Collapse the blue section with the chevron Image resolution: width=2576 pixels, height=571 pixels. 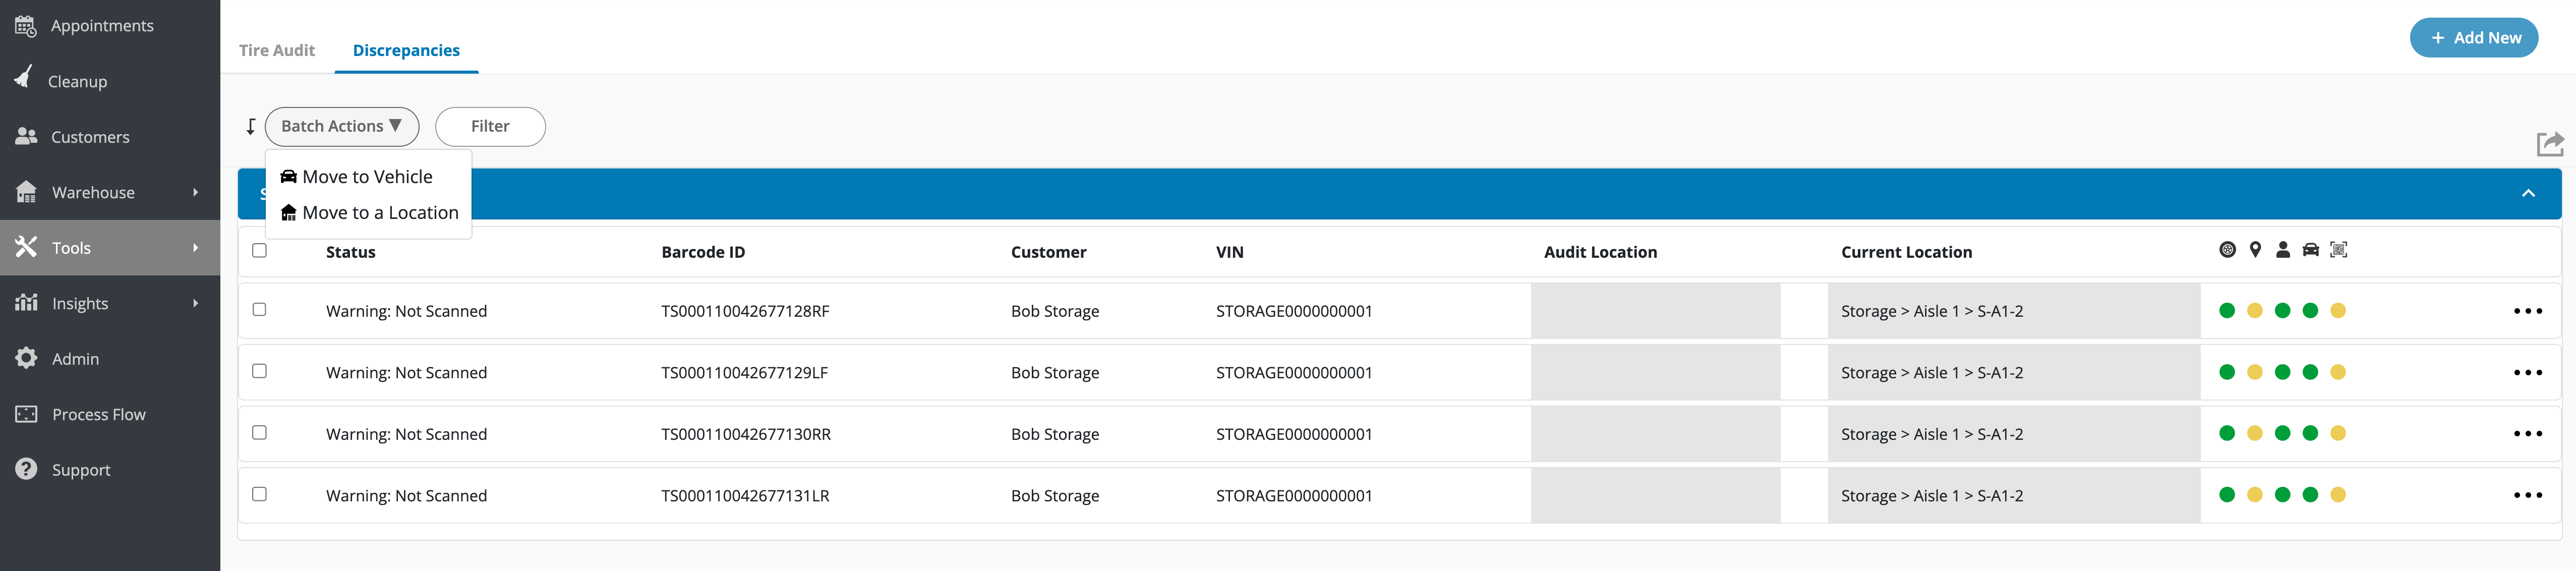[2528, 193]
